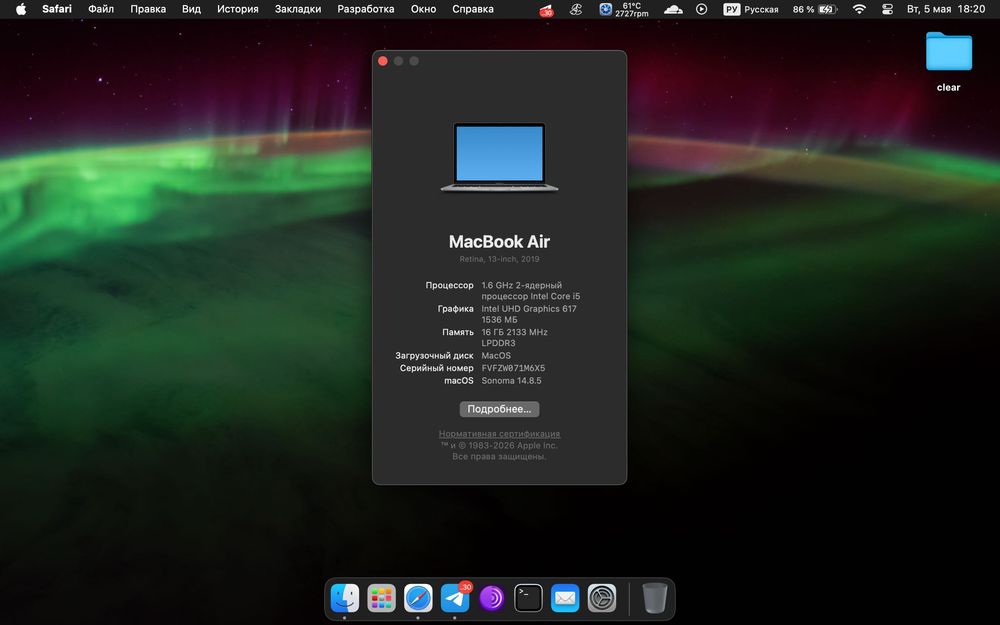Launch Launchpad from the Dock
Screen dimensions: 1000x625
point(381,598)
